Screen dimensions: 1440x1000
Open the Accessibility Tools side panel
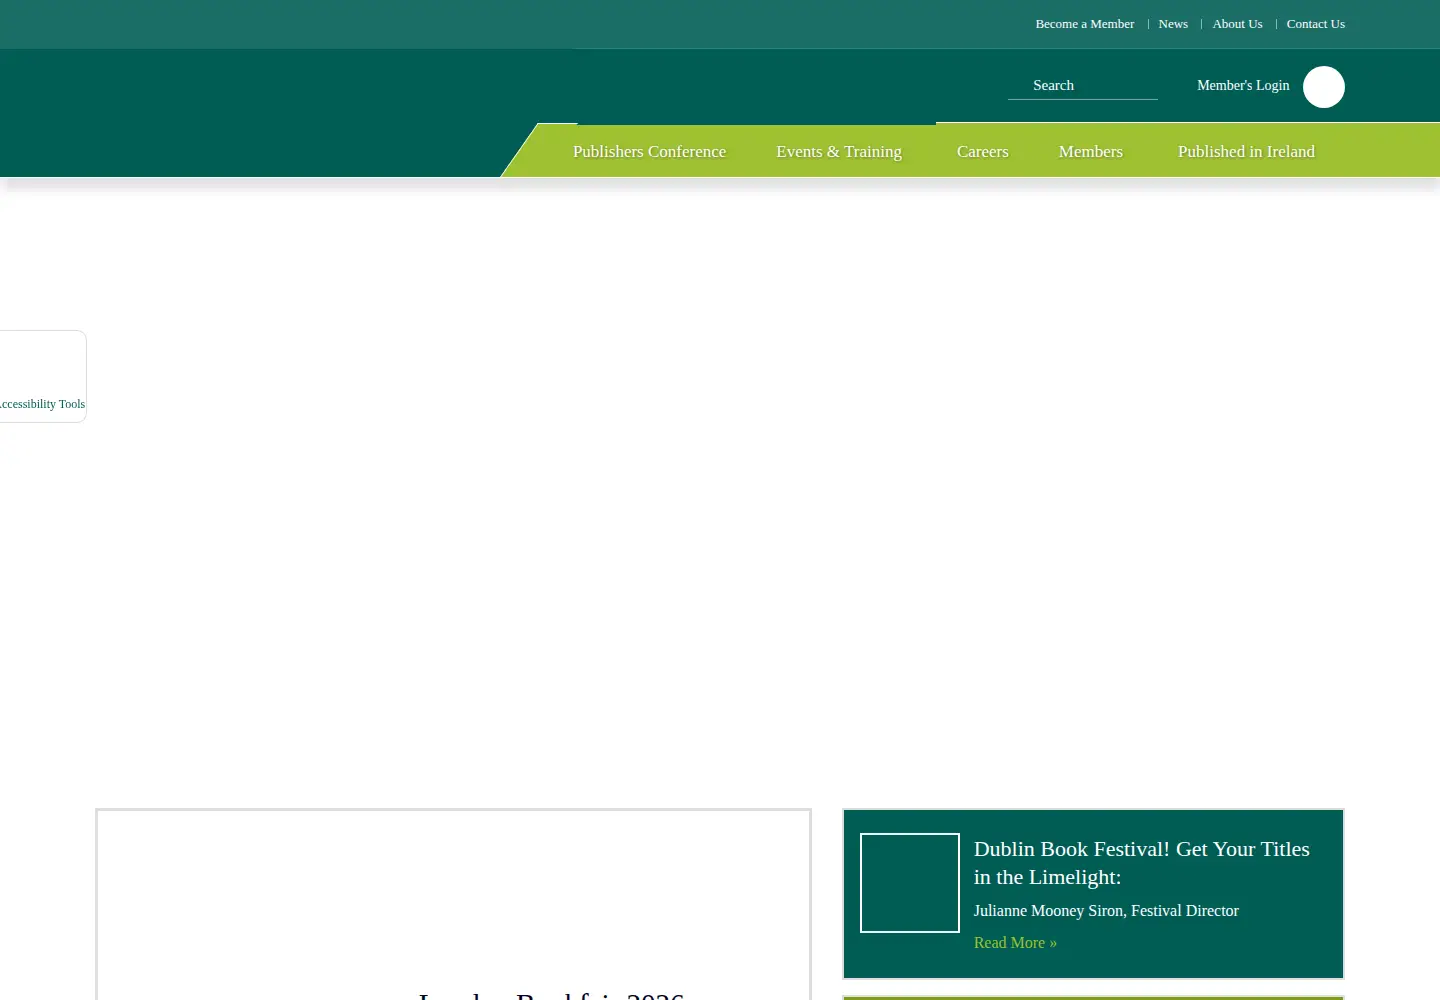[x=43, y=377]
